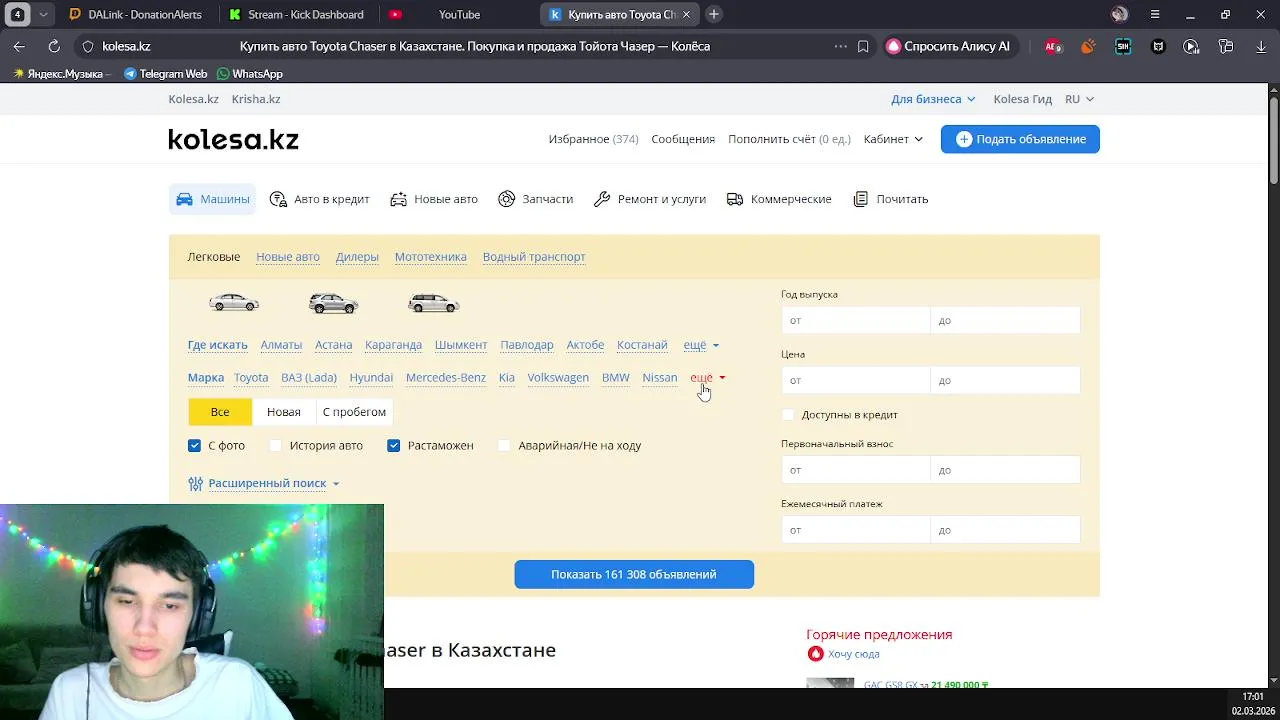Enable История авто checkbox
Viewport: 1280px width, 720px height.
[276, 445]
